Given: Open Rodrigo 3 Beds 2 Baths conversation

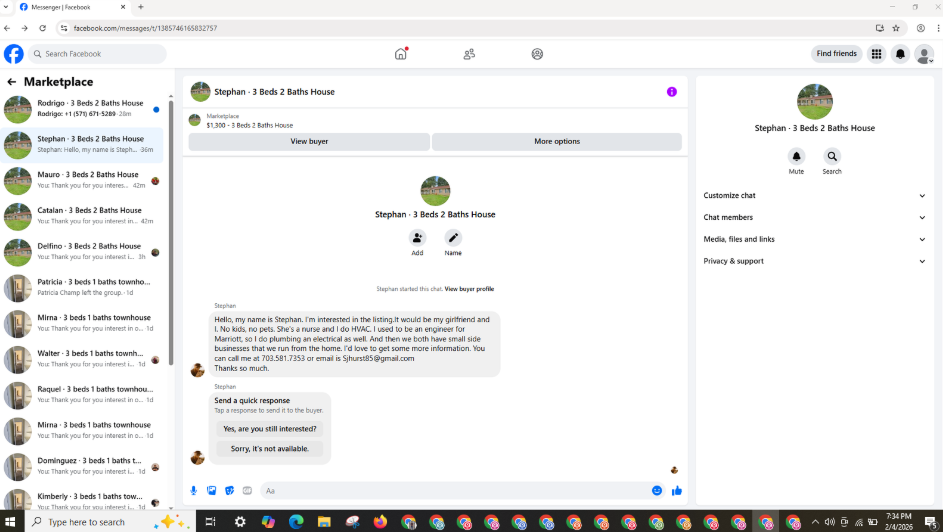Looking at the screenshot, I should tap(82, 109).
